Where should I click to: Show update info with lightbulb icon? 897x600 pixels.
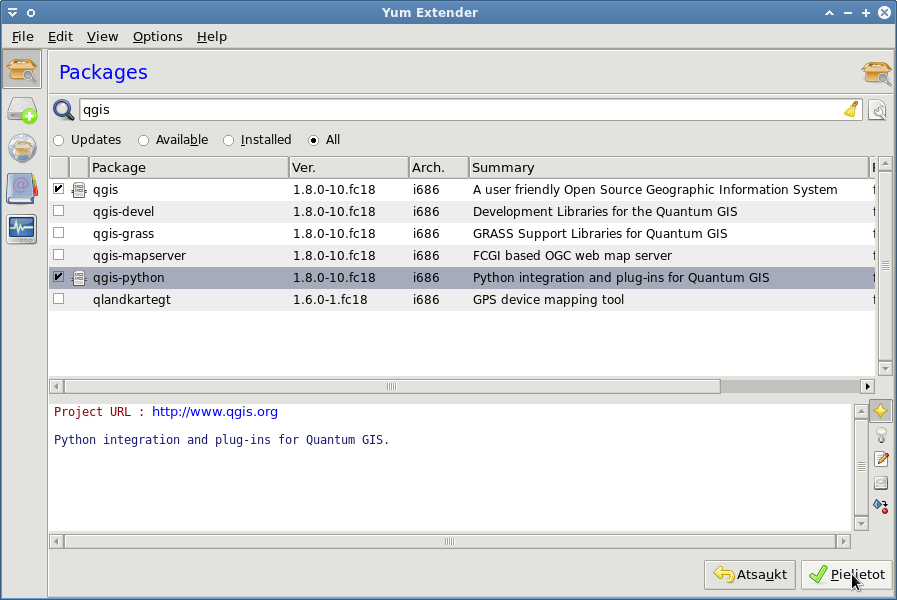coord(881,435)
